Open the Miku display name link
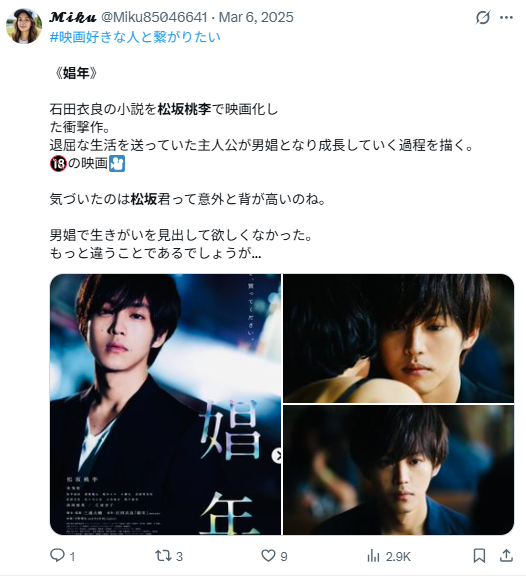 (x=73, y=17)
